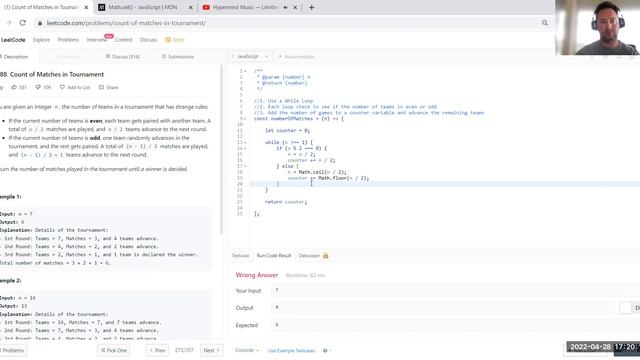Go to the Next problem
Image resolution: width=640 pixels, height=360 pixels.
point(211,351)
